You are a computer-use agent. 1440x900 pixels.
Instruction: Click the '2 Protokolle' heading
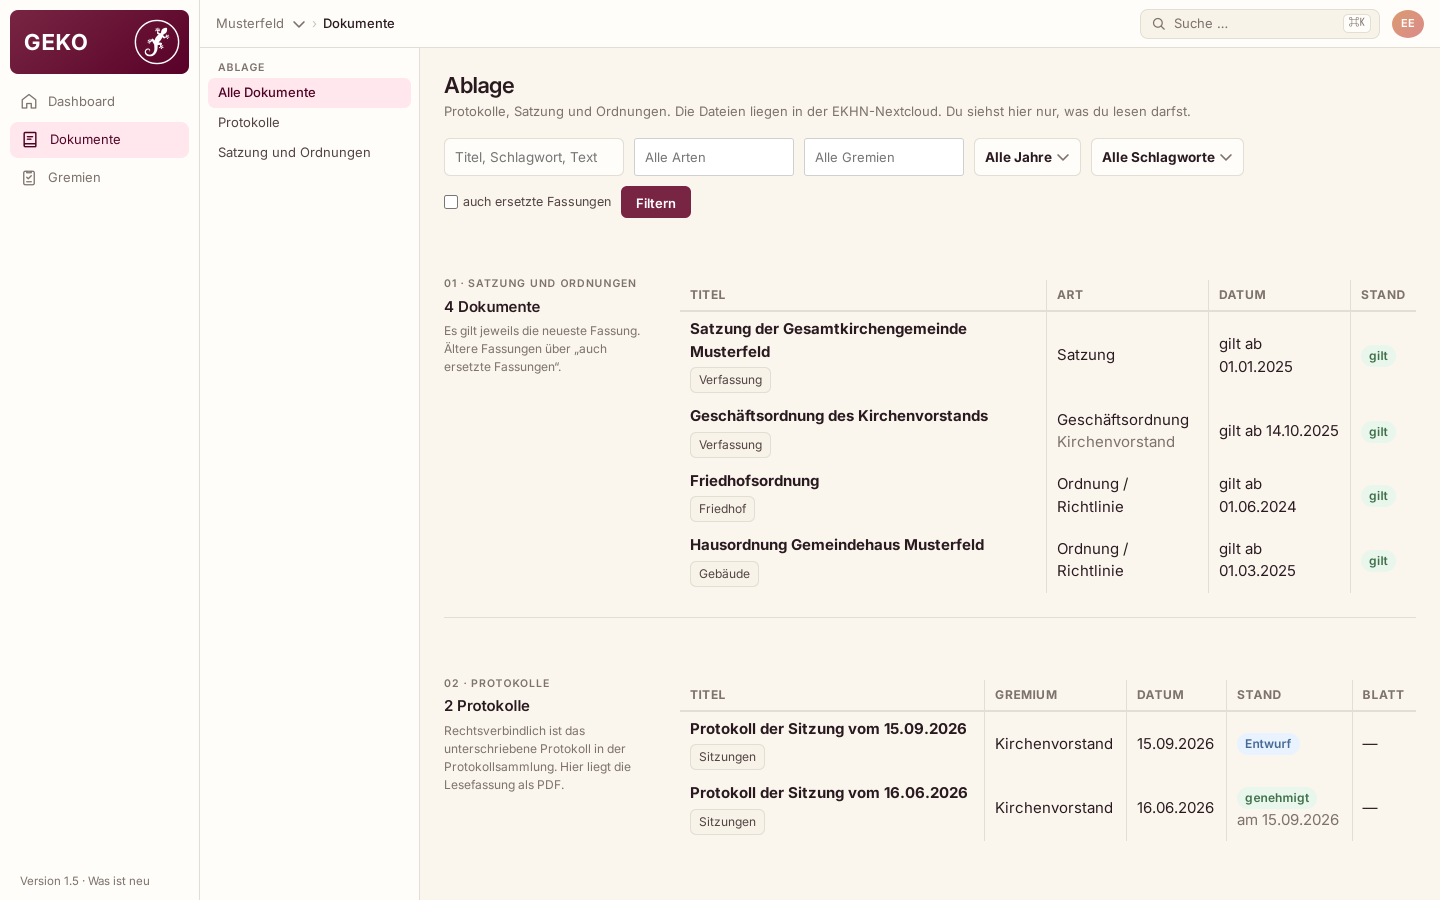click(487, 706)
